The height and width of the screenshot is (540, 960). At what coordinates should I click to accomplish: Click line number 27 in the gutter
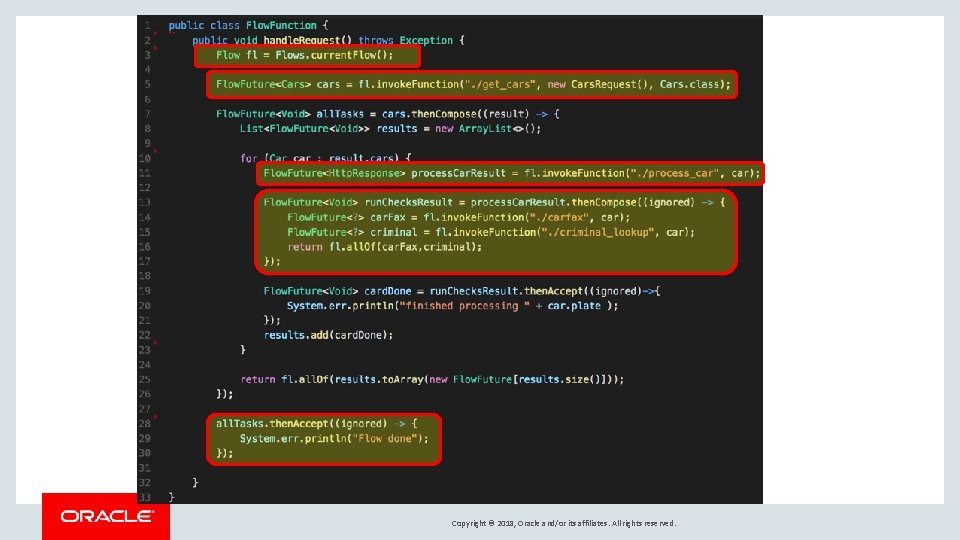pos(144,409)
